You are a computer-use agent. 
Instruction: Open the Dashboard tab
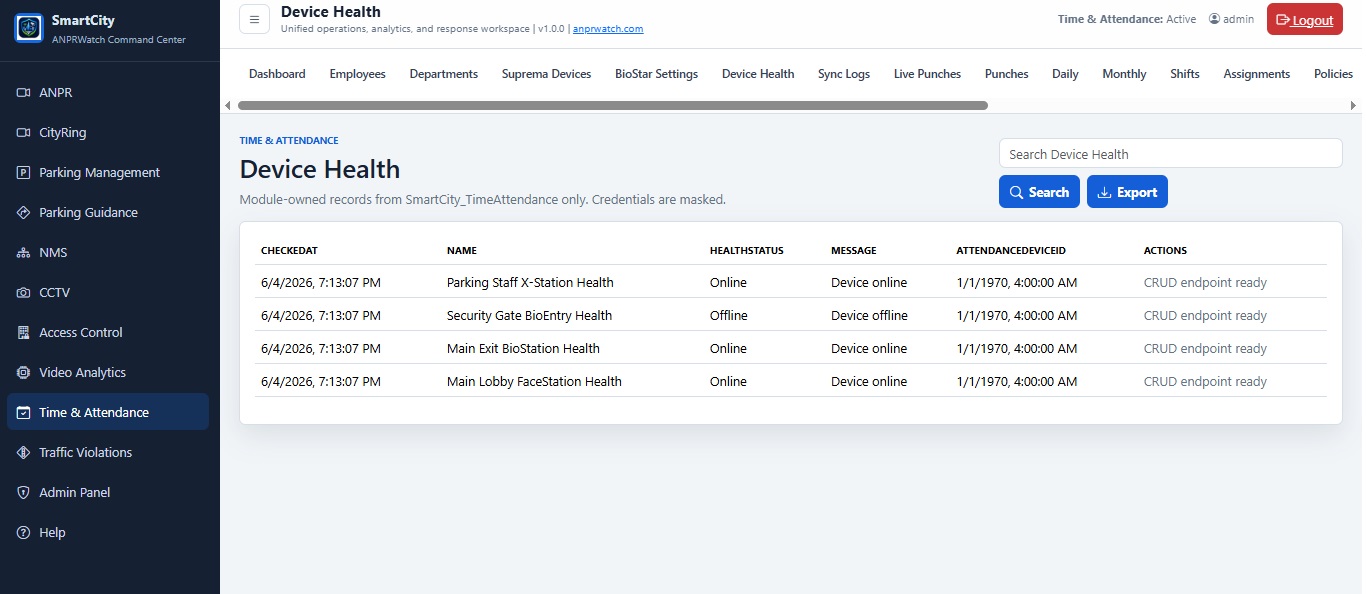coord(277,74)
